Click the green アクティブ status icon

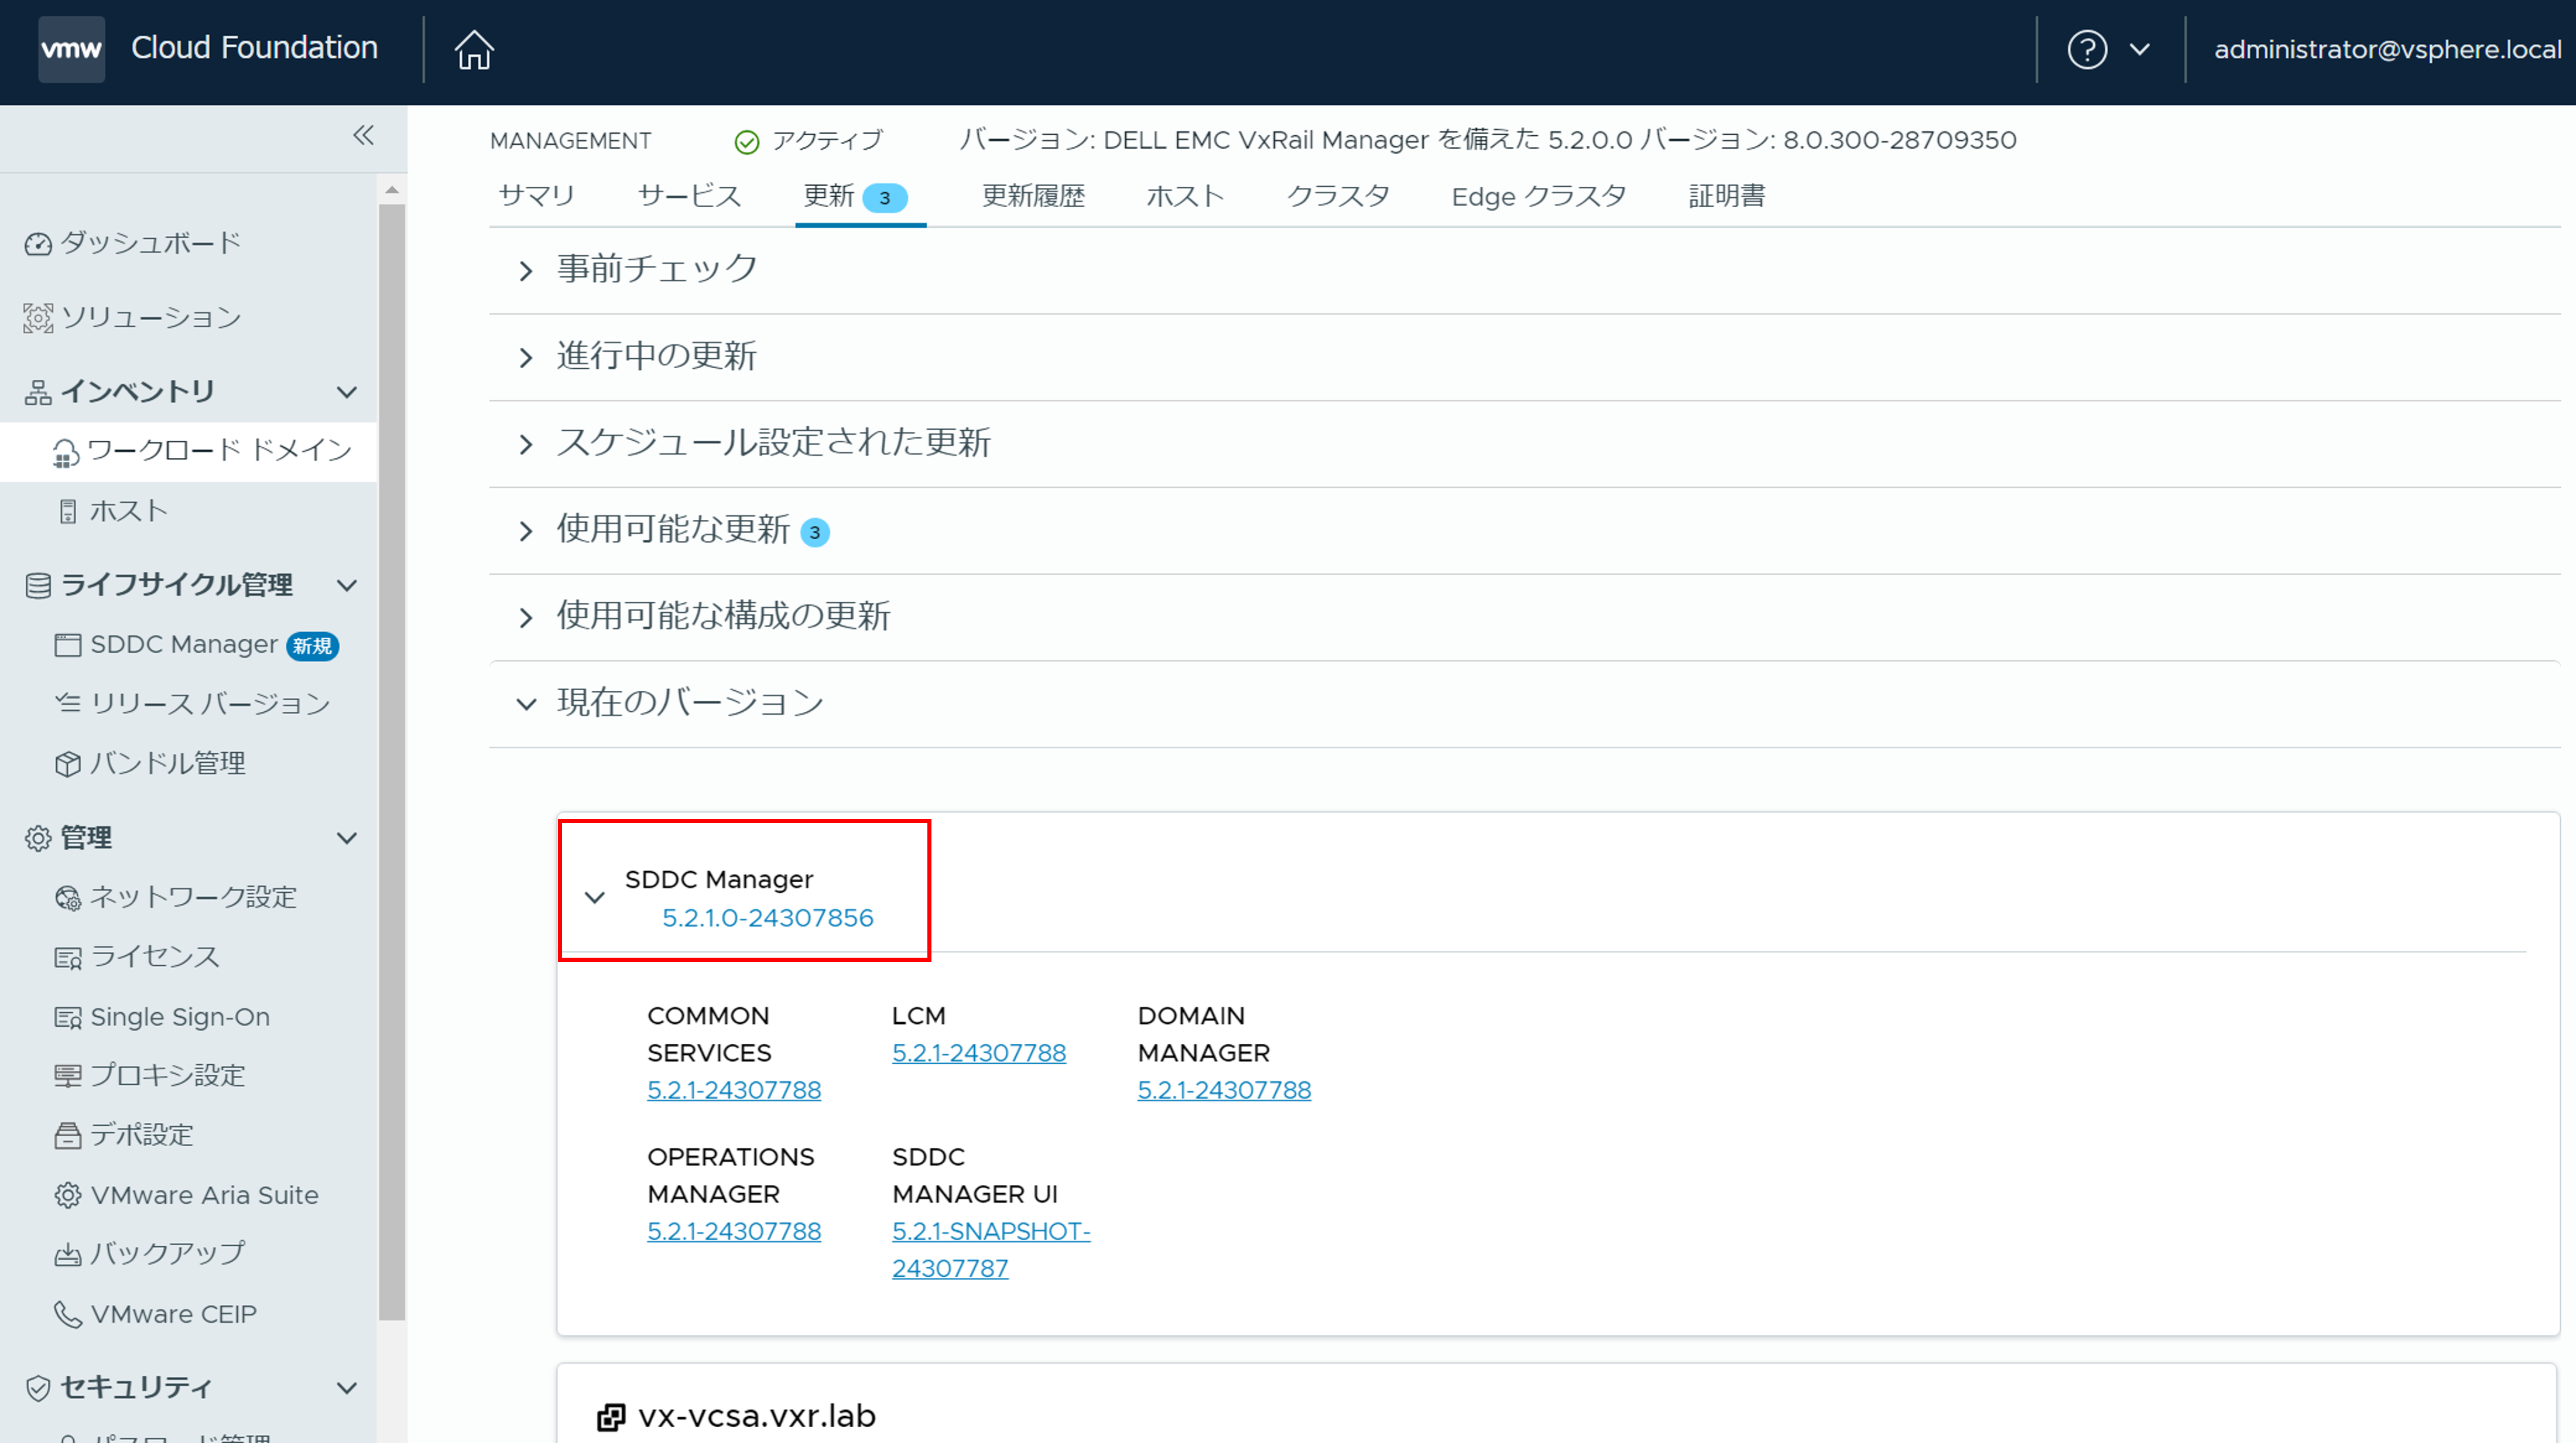click(747, 142)
